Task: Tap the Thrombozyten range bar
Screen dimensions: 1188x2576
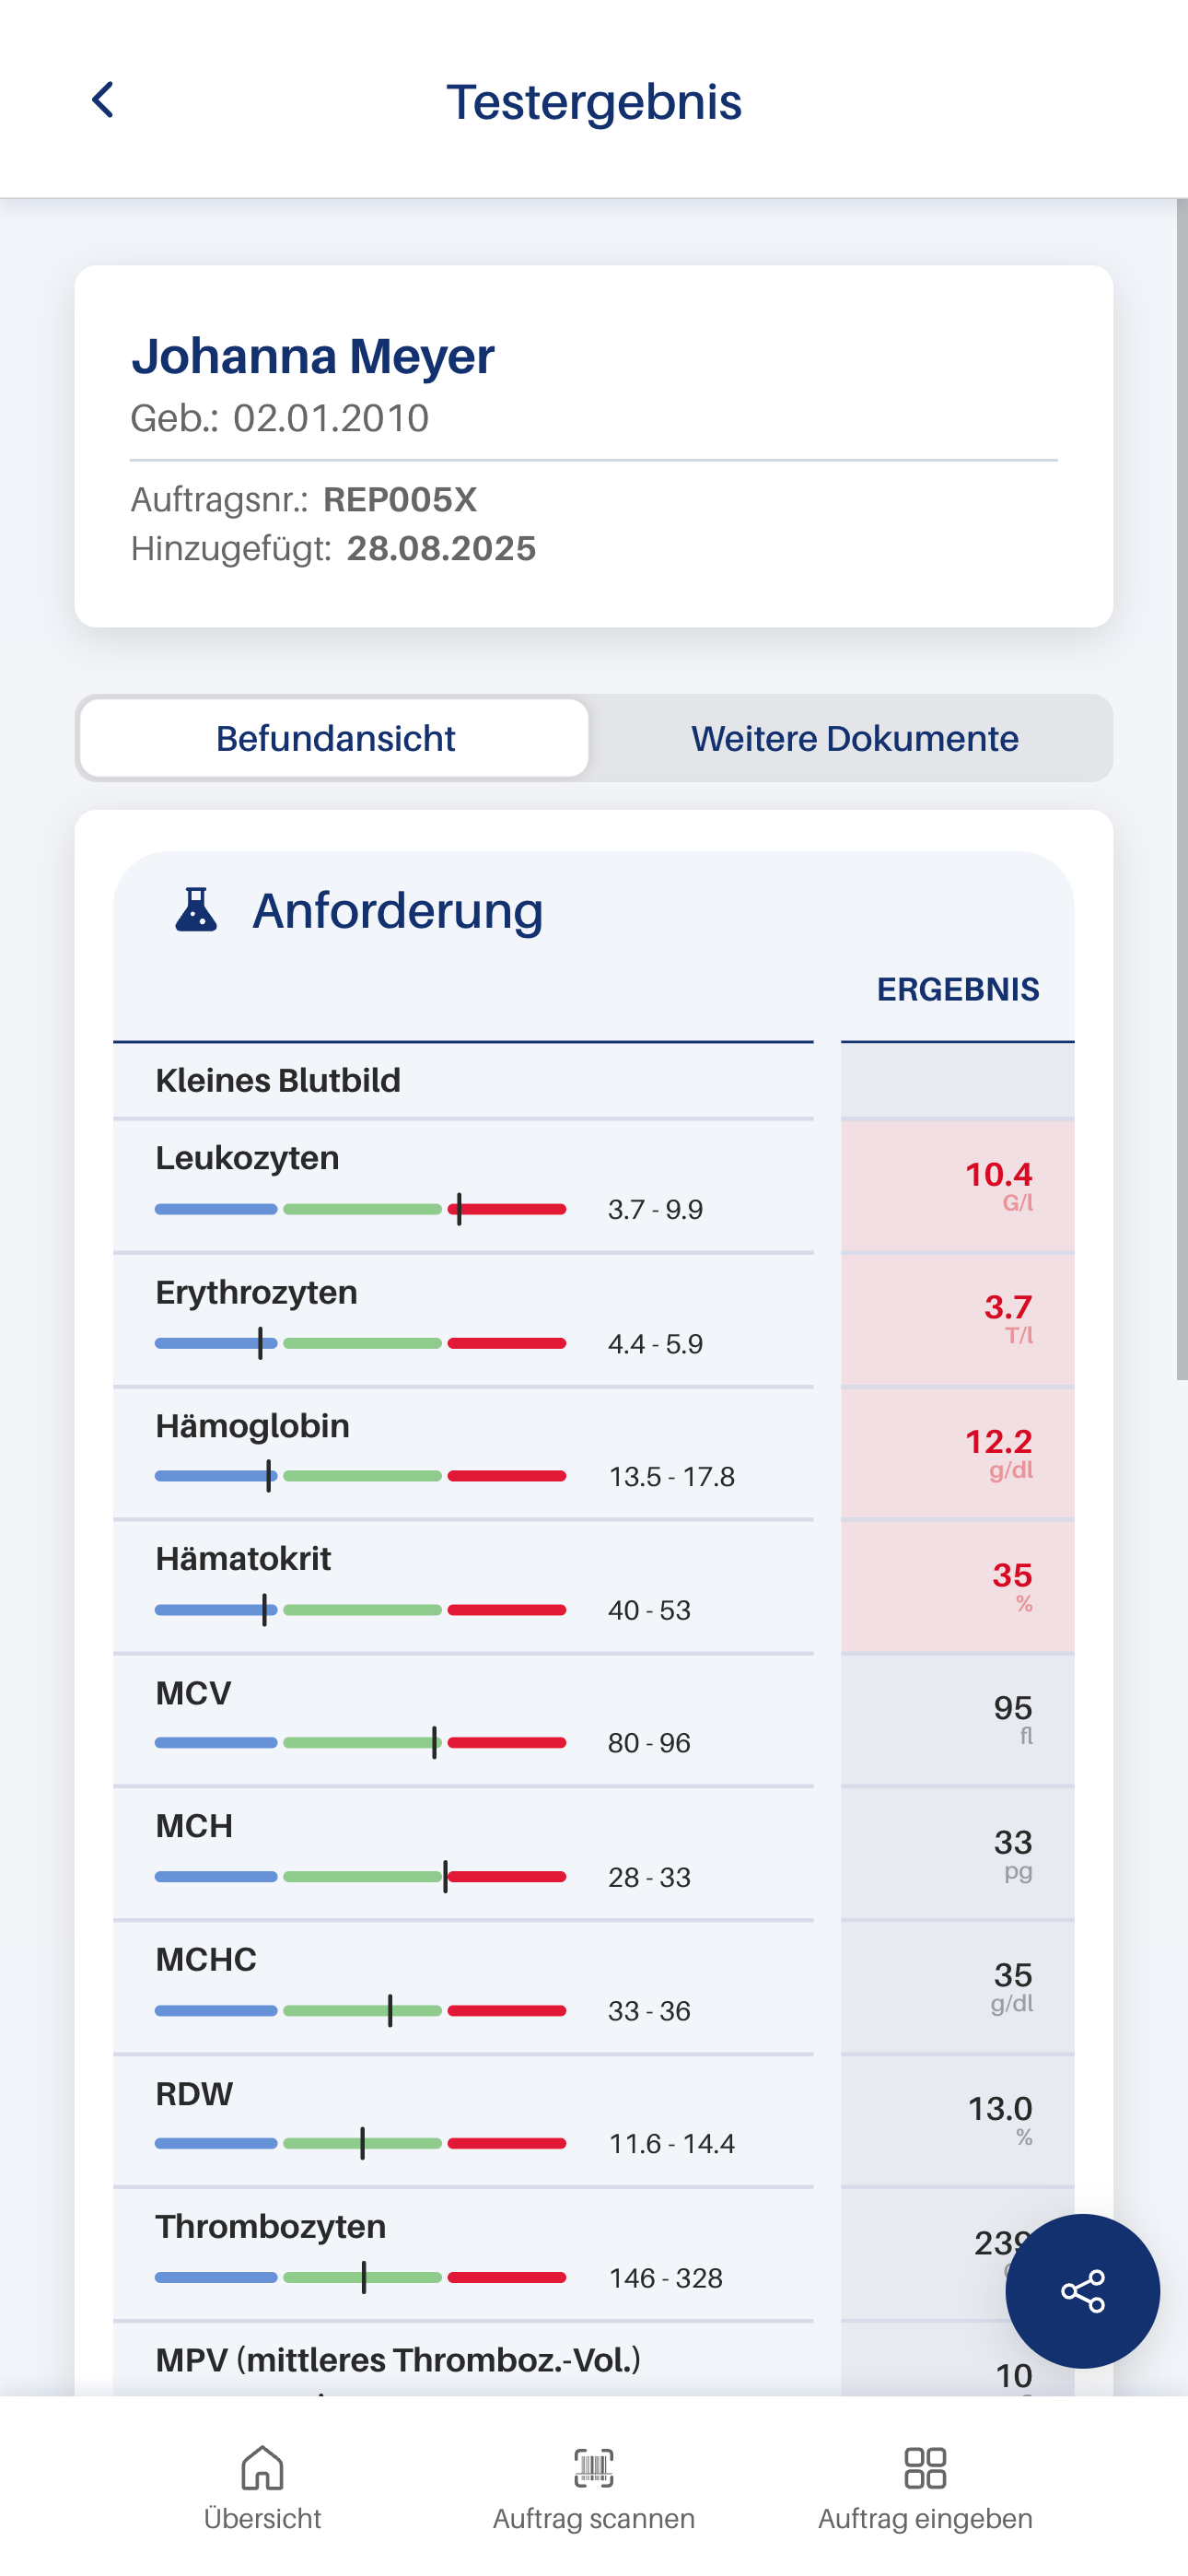Action: [x=360, y=2277]
